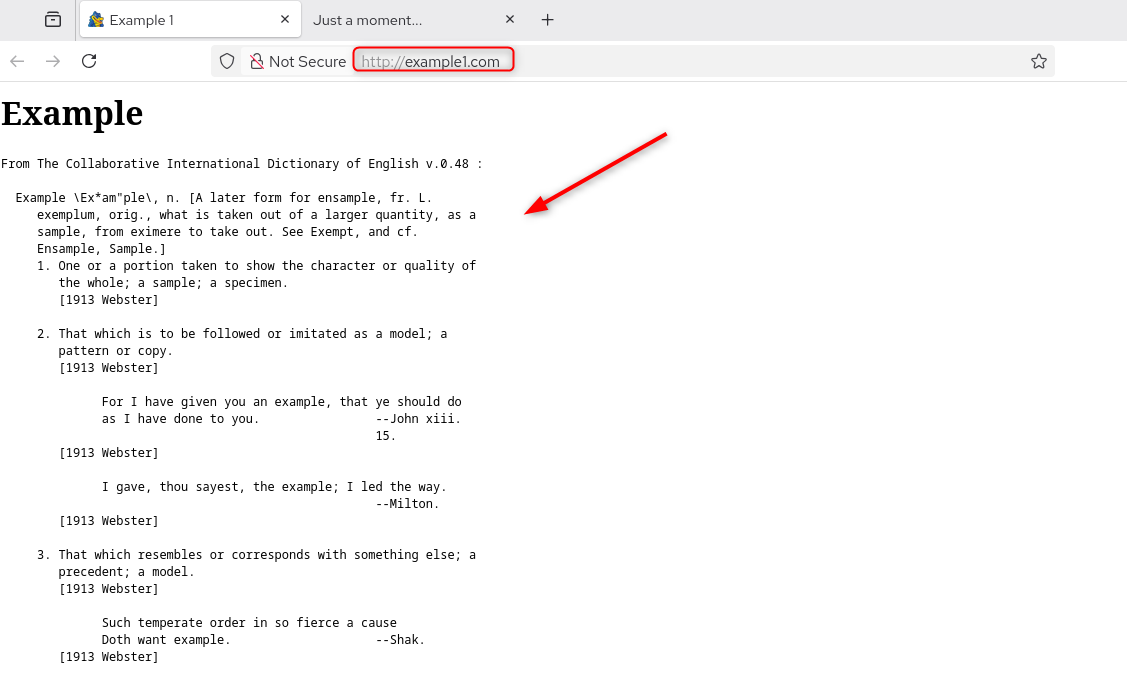
Task: Click the line 'From The Collaborative International Dictionary'
Action: [242, 164]
